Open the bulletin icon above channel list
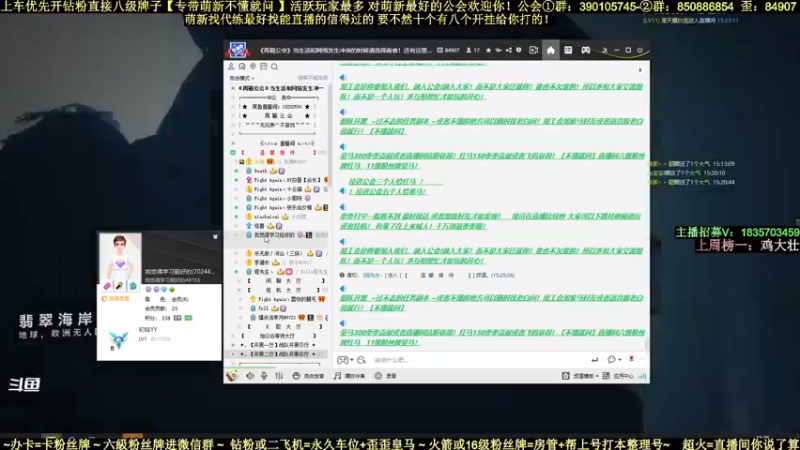The width and height of the screenshot is (800, 450). [x=263, y=66]
